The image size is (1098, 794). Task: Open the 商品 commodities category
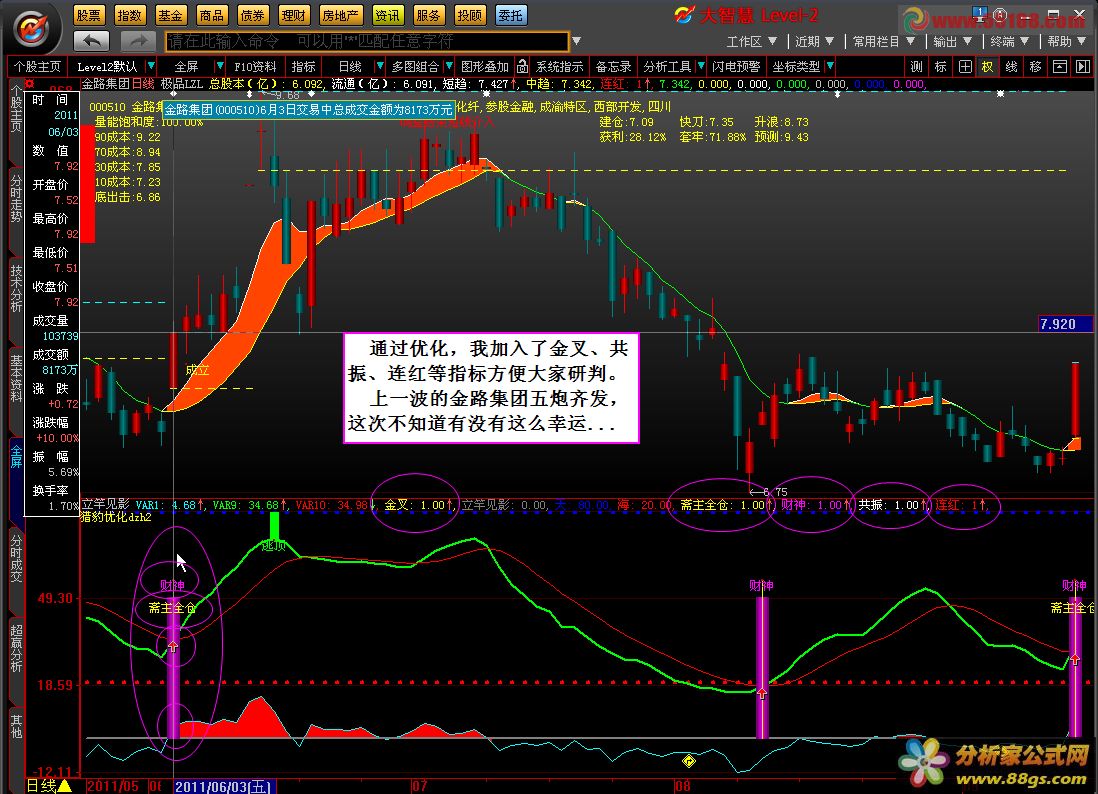click(211, 15)
